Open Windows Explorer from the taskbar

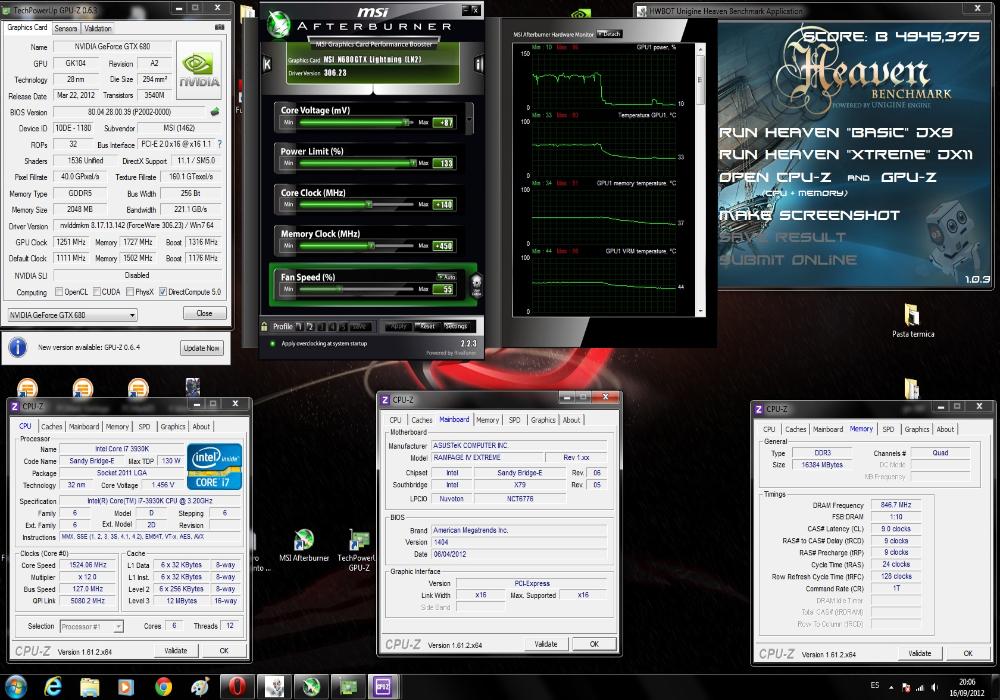[x=90, y=687]
